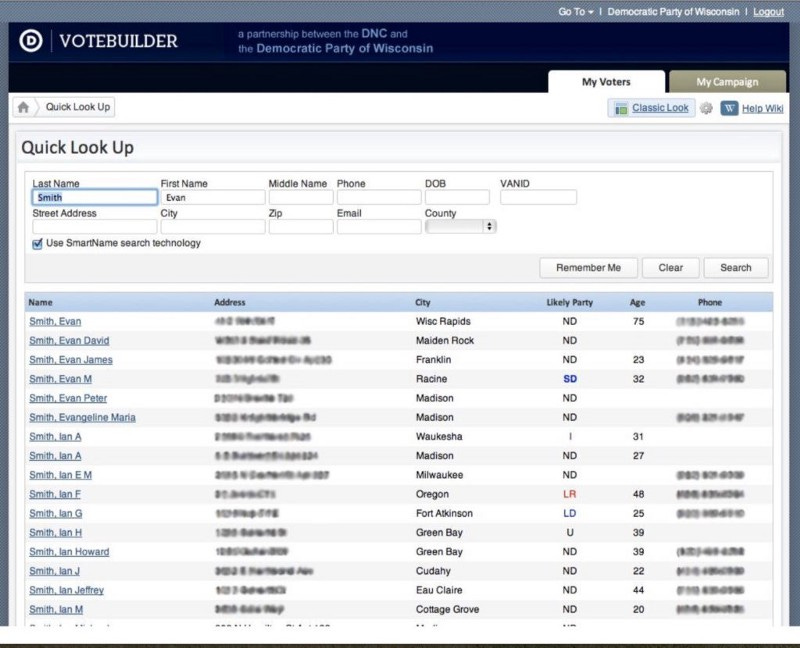This screenshot has width=800, height=648.
Task: Click the Quick Look Up breadcrumb
Action: pyautogui.click(x=78, y=107)
